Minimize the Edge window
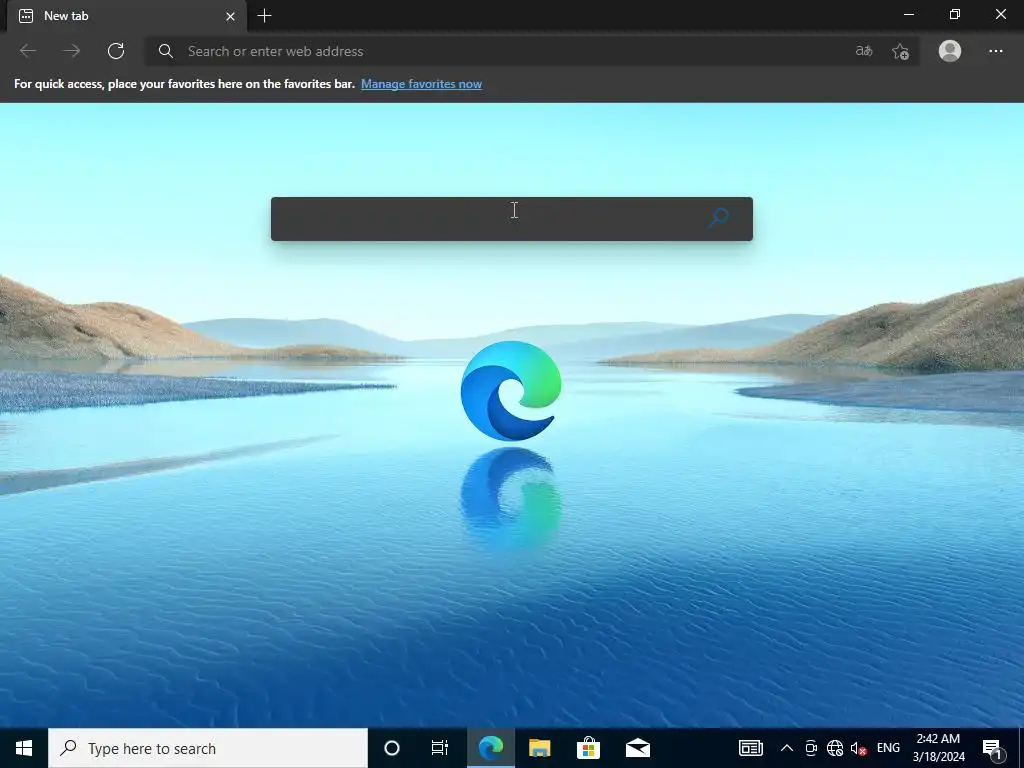The image size is (1024, 768). (x=909, y=14)
